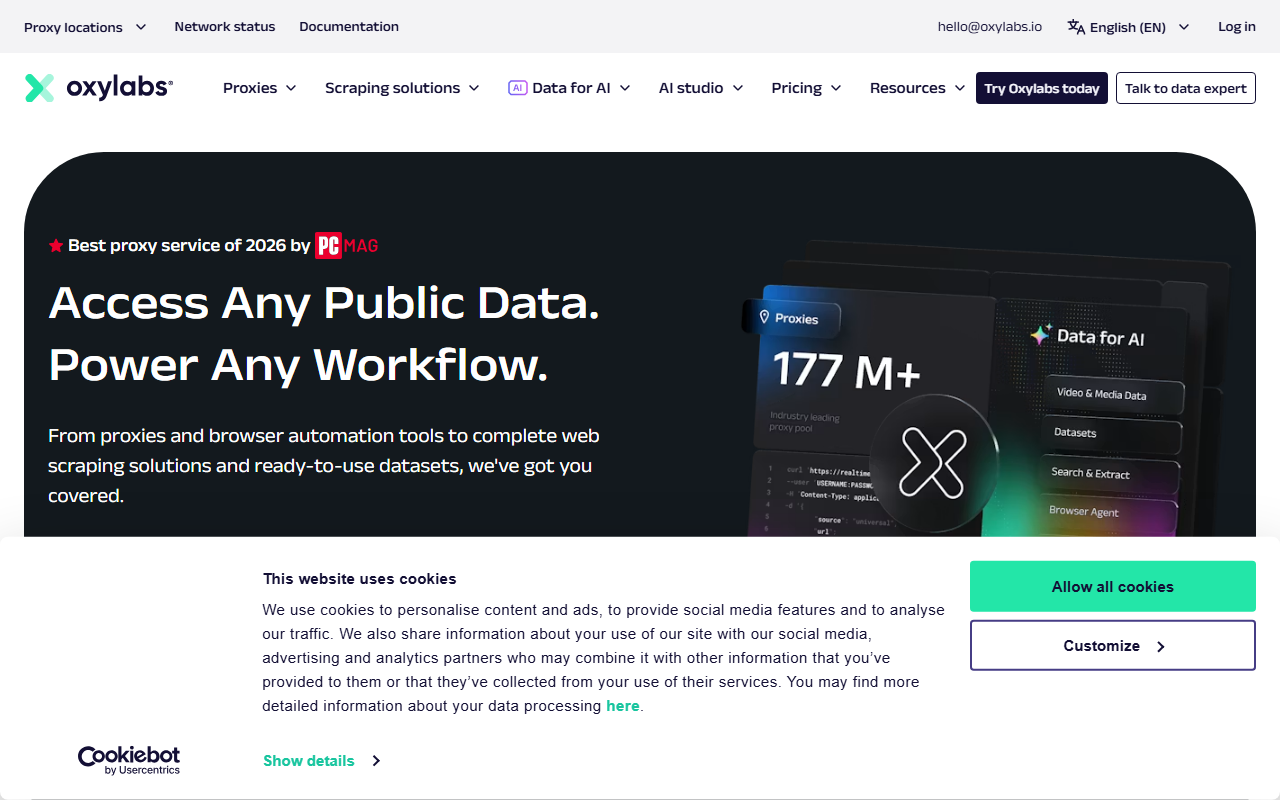
Task: Click the red star icon beside Best proxy service
Action: pyautogui.click(x=56, y=245)
